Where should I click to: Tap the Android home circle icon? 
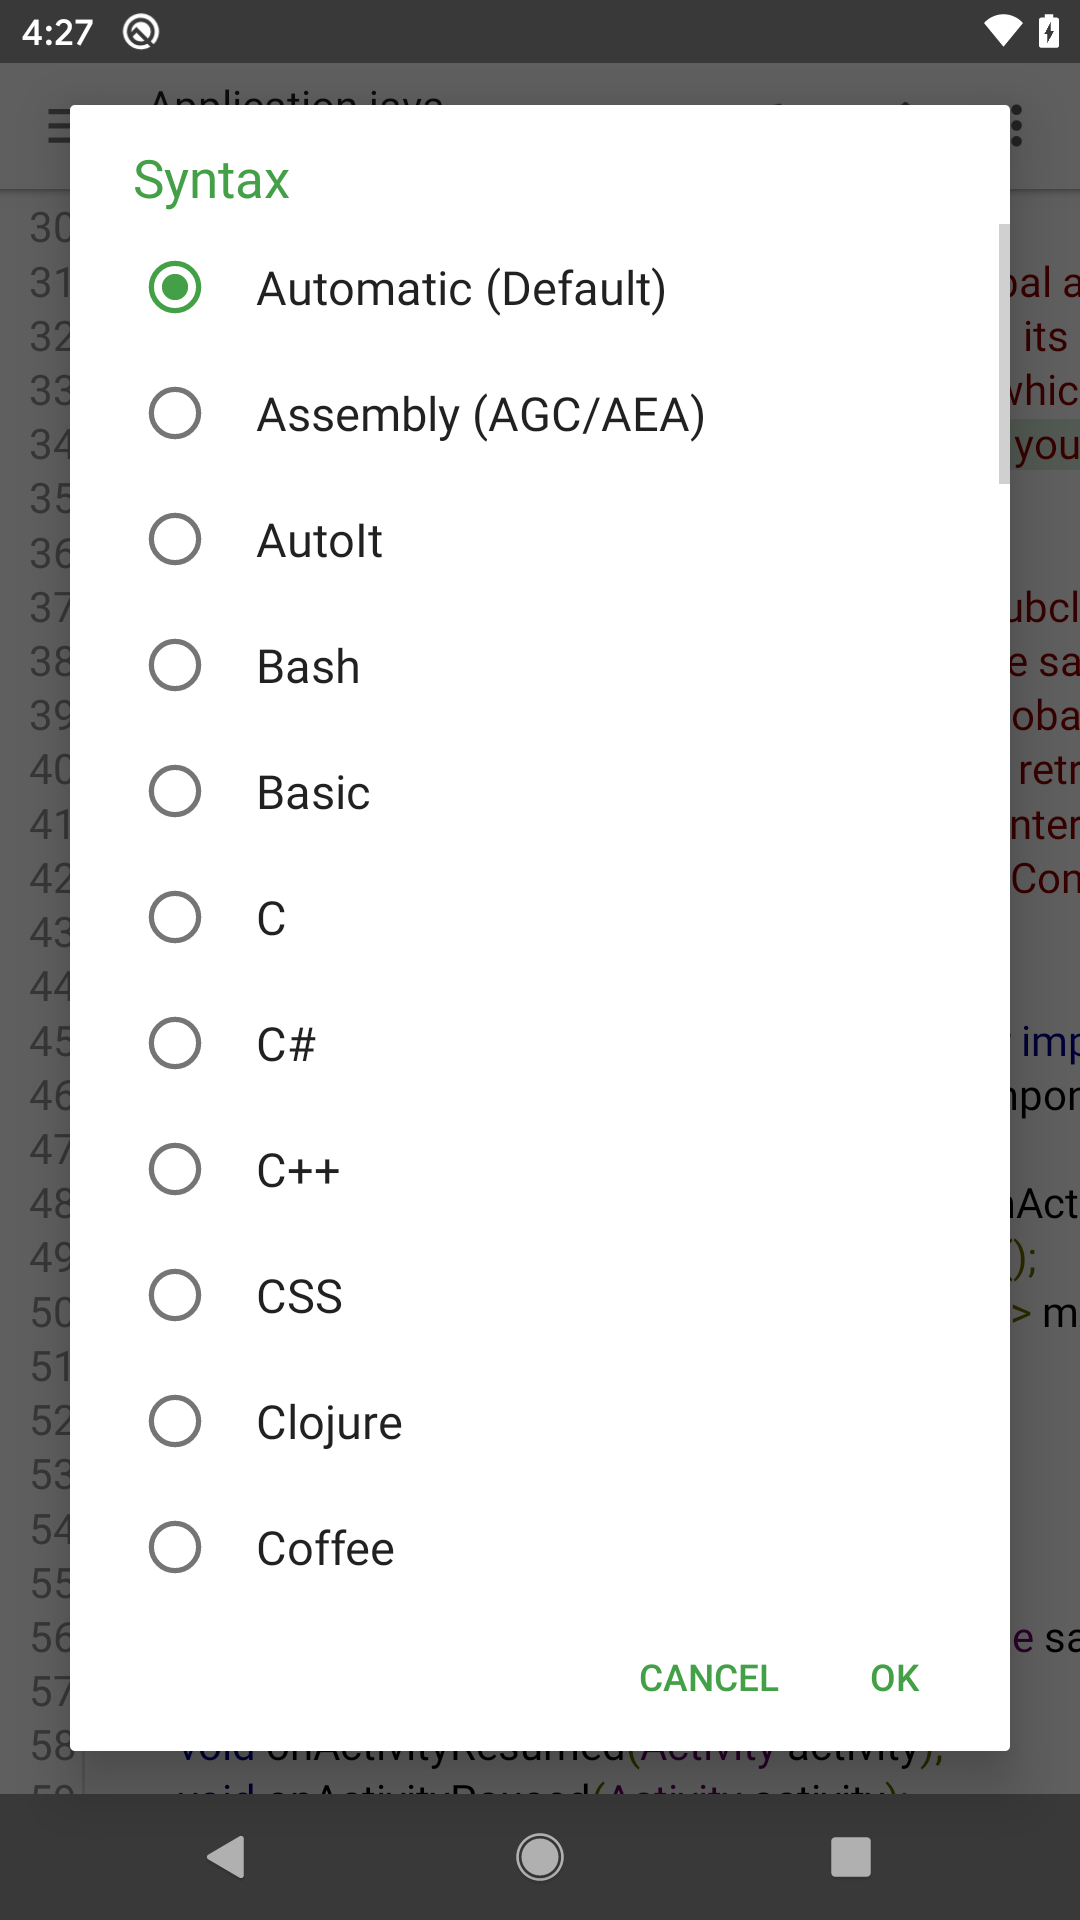pyautogui.click(x=540, y=1857)
